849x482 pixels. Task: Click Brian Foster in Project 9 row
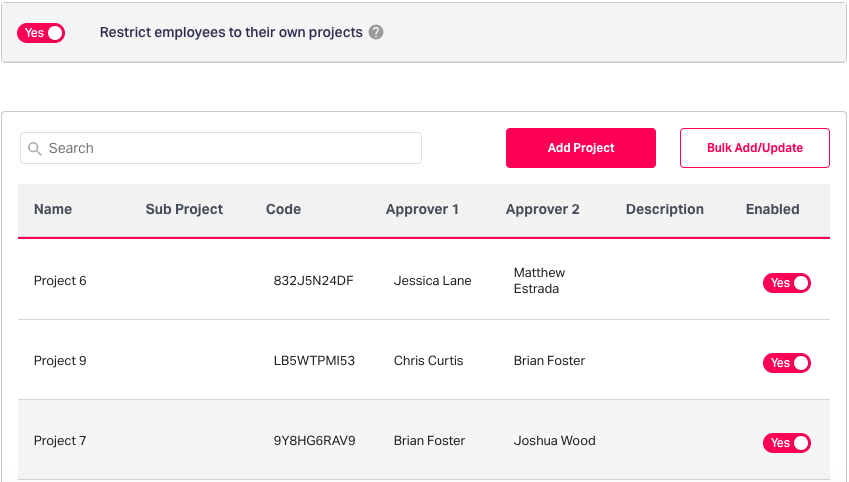[x=550, y=361]
